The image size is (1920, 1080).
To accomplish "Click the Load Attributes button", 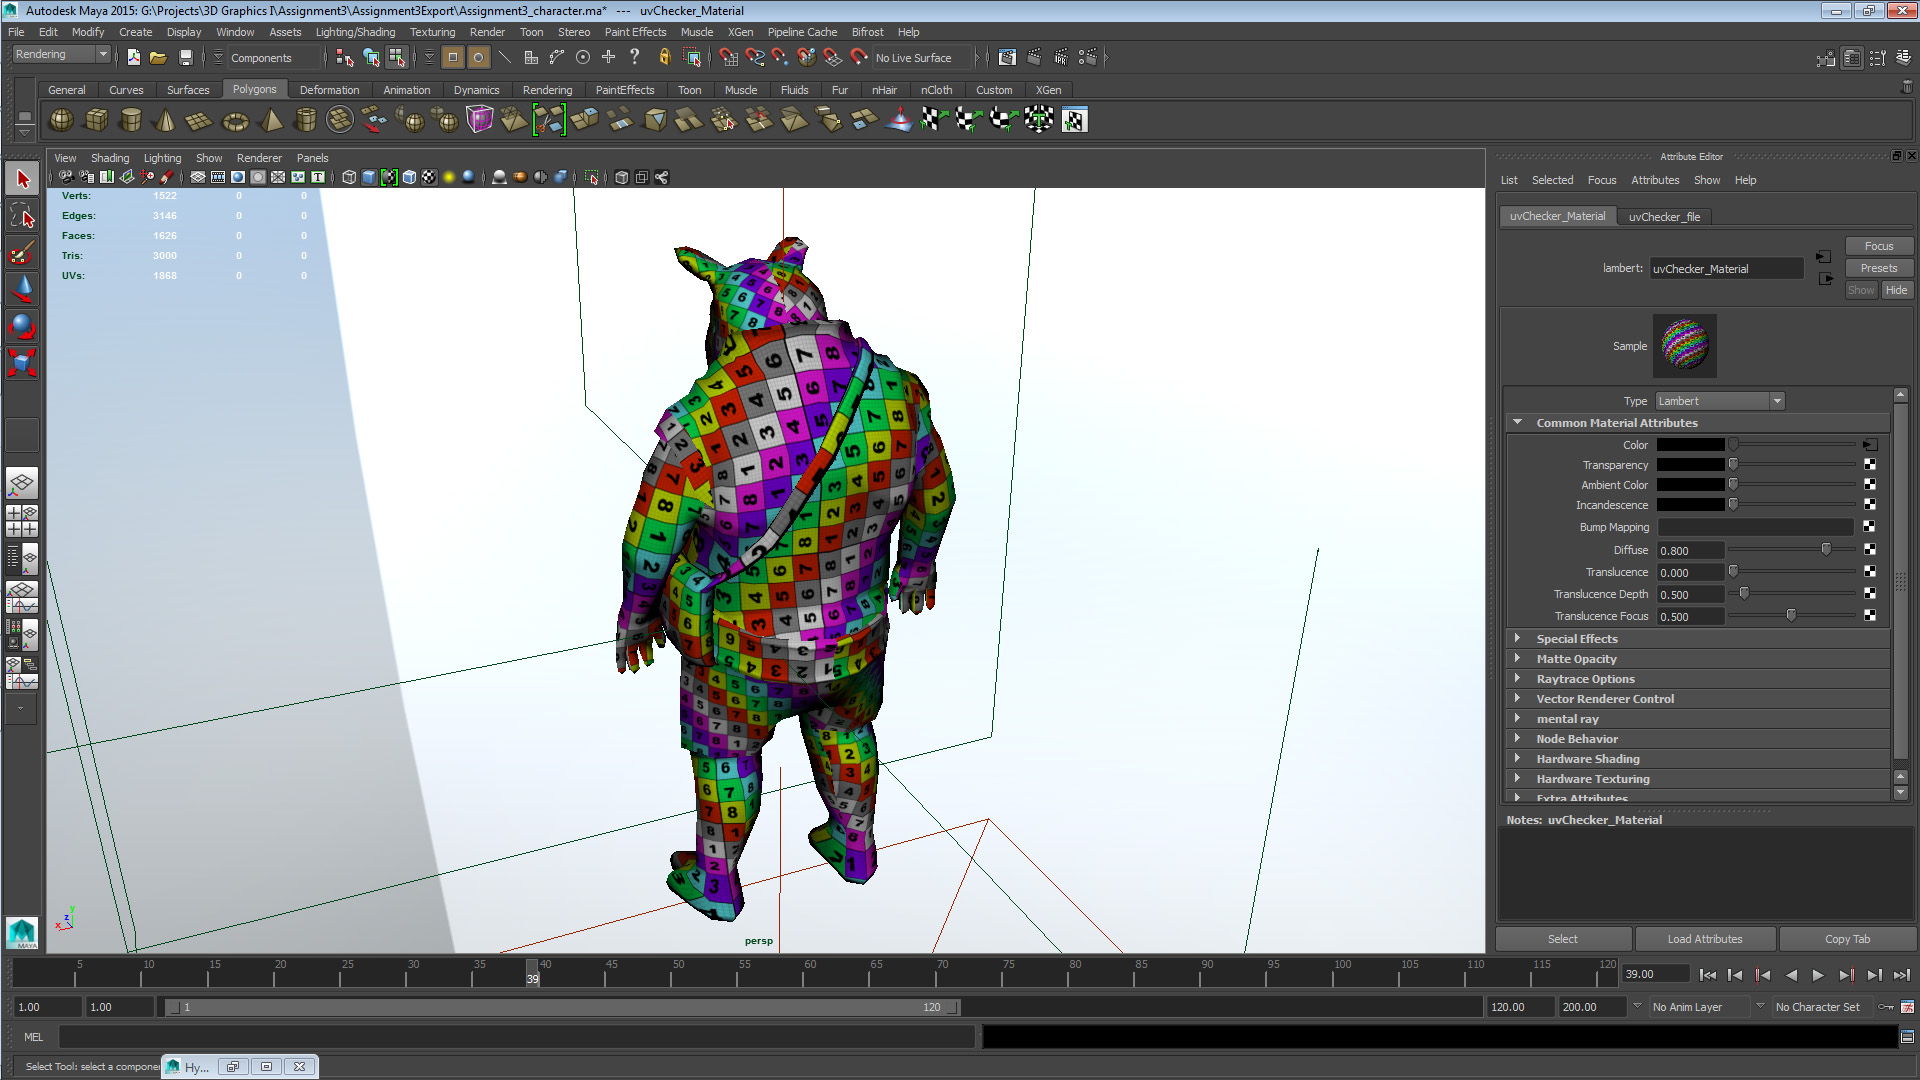I will tap(1704, 938).
